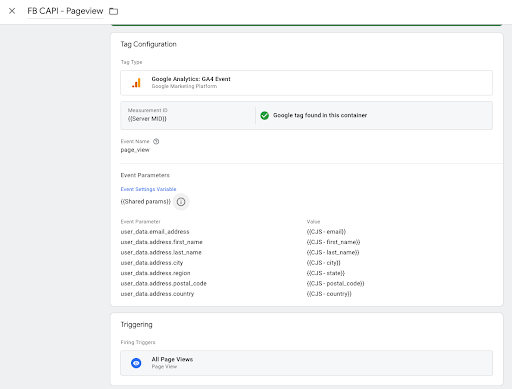Click the Google Analytics bar chart icon
Screen dimensions: 512x389
(136, 83)
